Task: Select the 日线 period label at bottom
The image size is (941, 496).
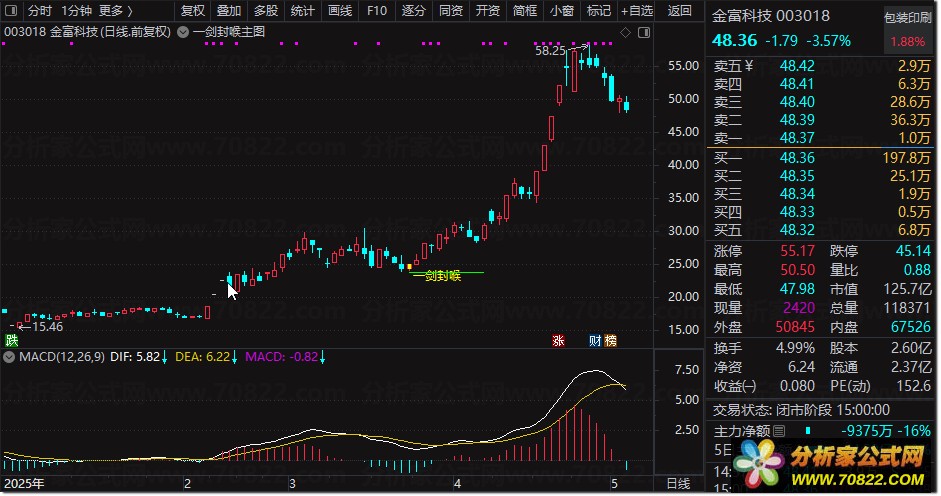Action: (x=678, y=483)
